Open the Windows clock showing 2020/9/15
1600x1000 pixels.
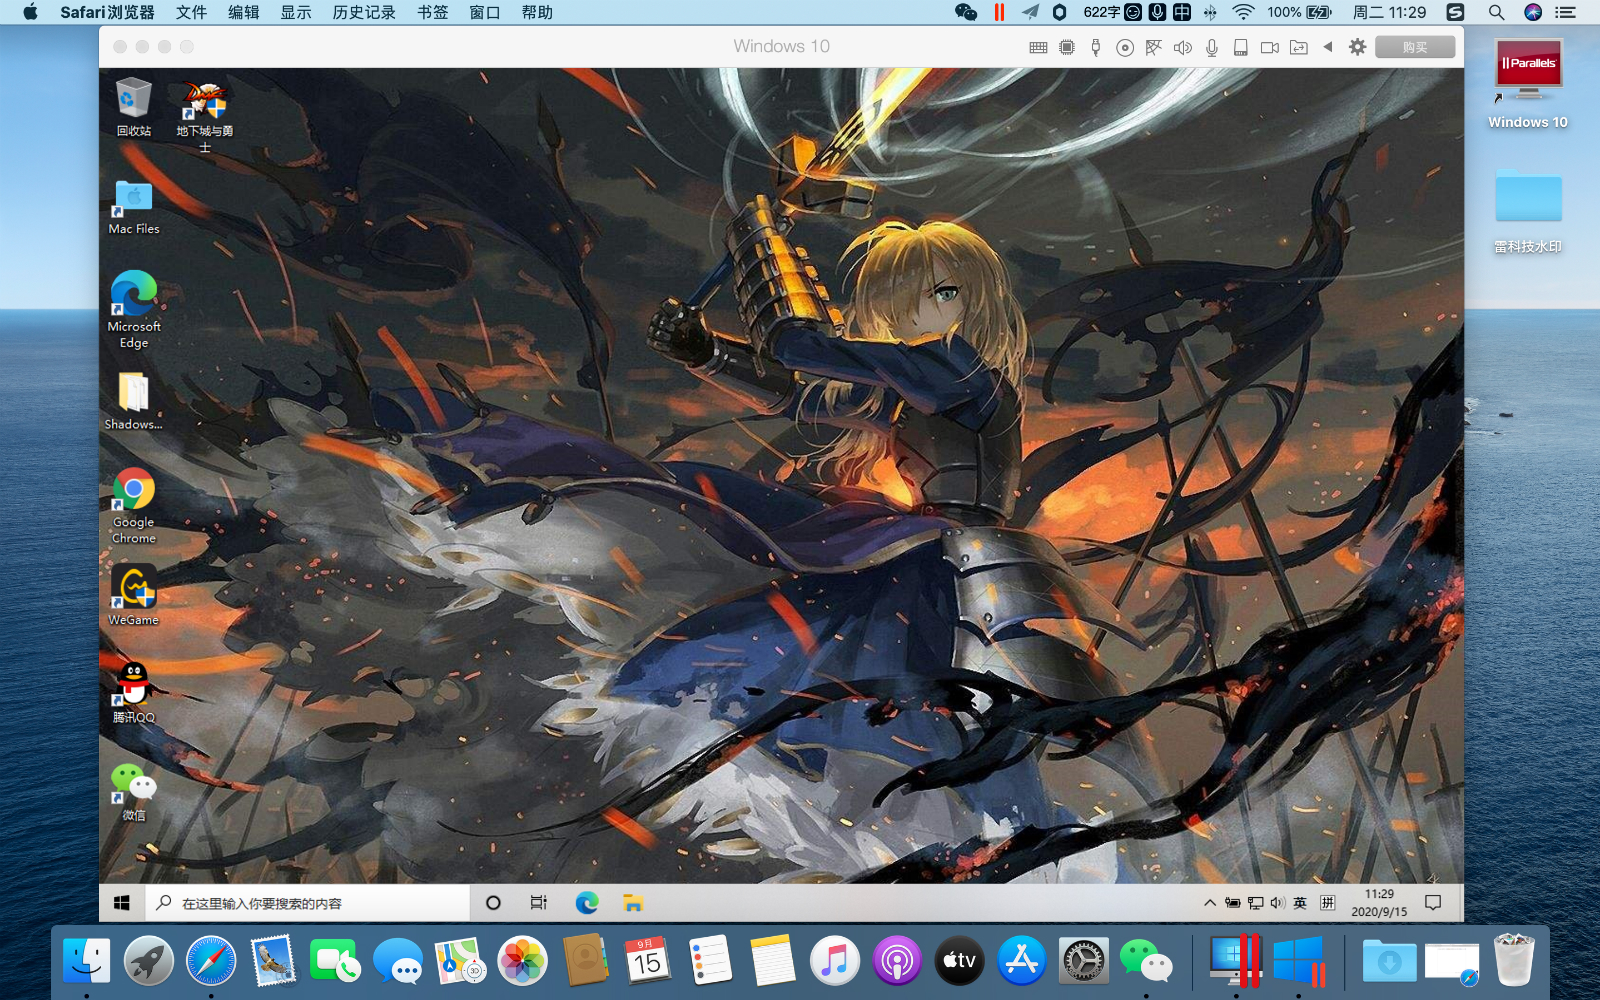tap(1379, 903)
